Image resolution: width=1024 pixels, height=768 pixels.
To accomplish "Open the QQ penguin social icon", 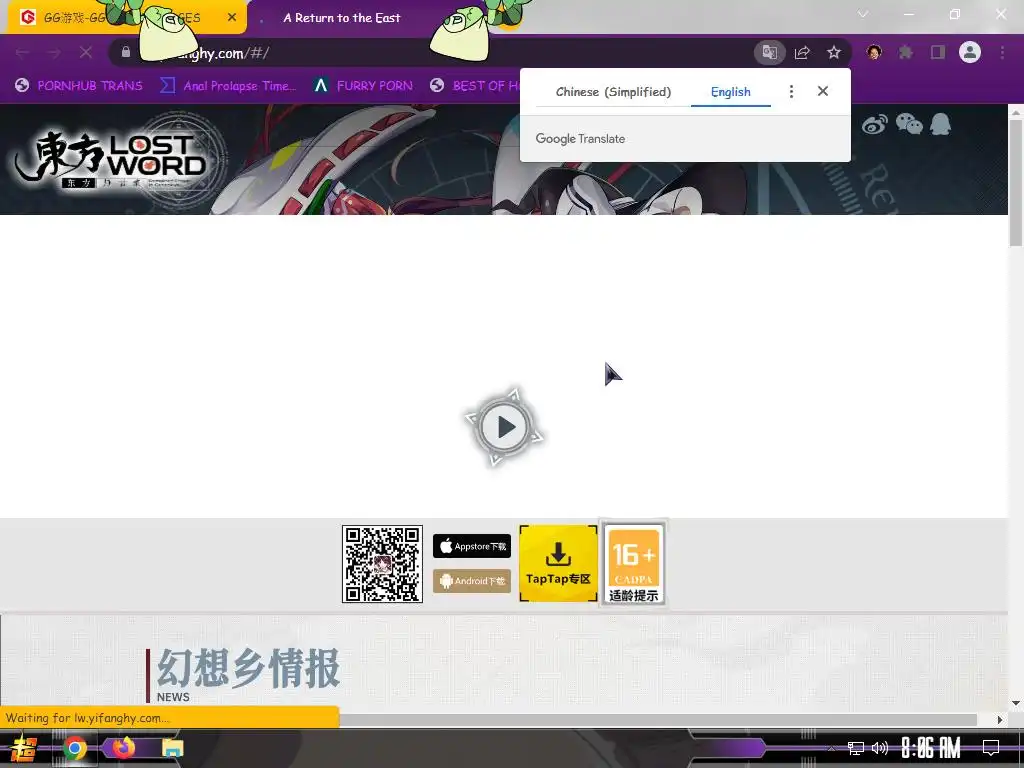I will (940, 123).
